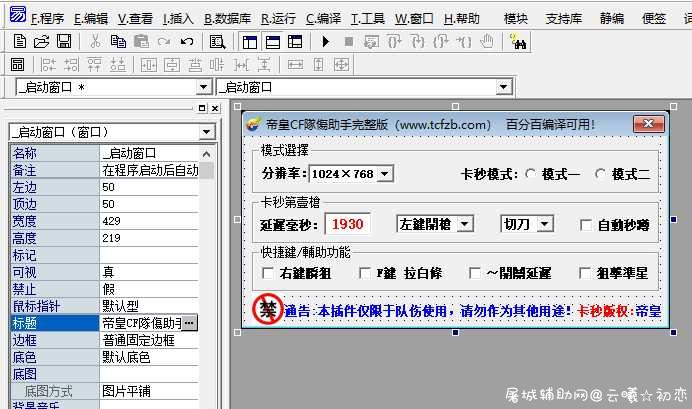Click the 宽度 value 429 cell
Image resolution: width=692 pixels, height=409 pixels.
[x=149, y=221]
